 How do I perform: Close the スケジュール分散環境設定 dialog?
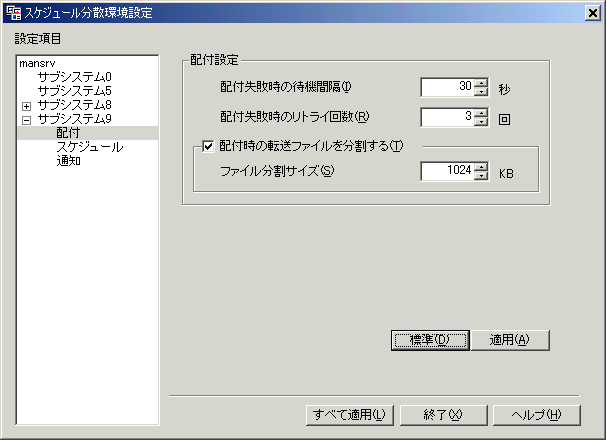click(x=593, y=13)
